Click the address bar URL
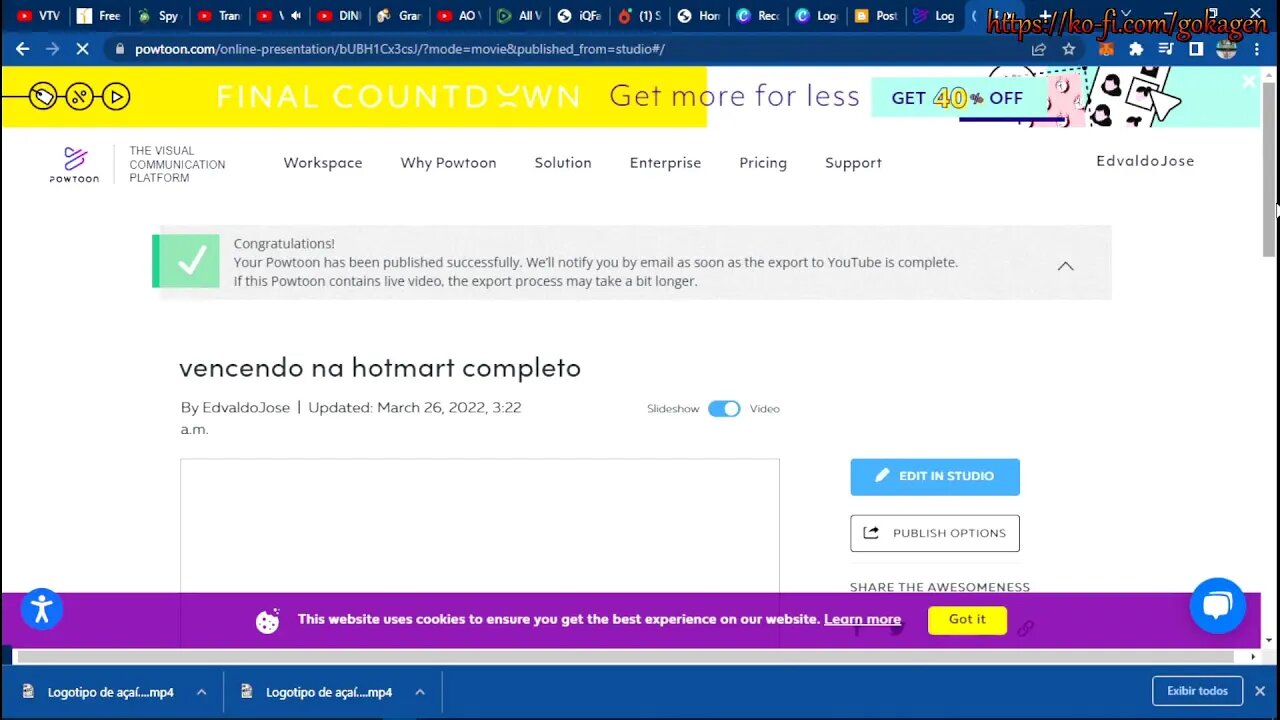The image size is (1280, 720). click(400, 49)
